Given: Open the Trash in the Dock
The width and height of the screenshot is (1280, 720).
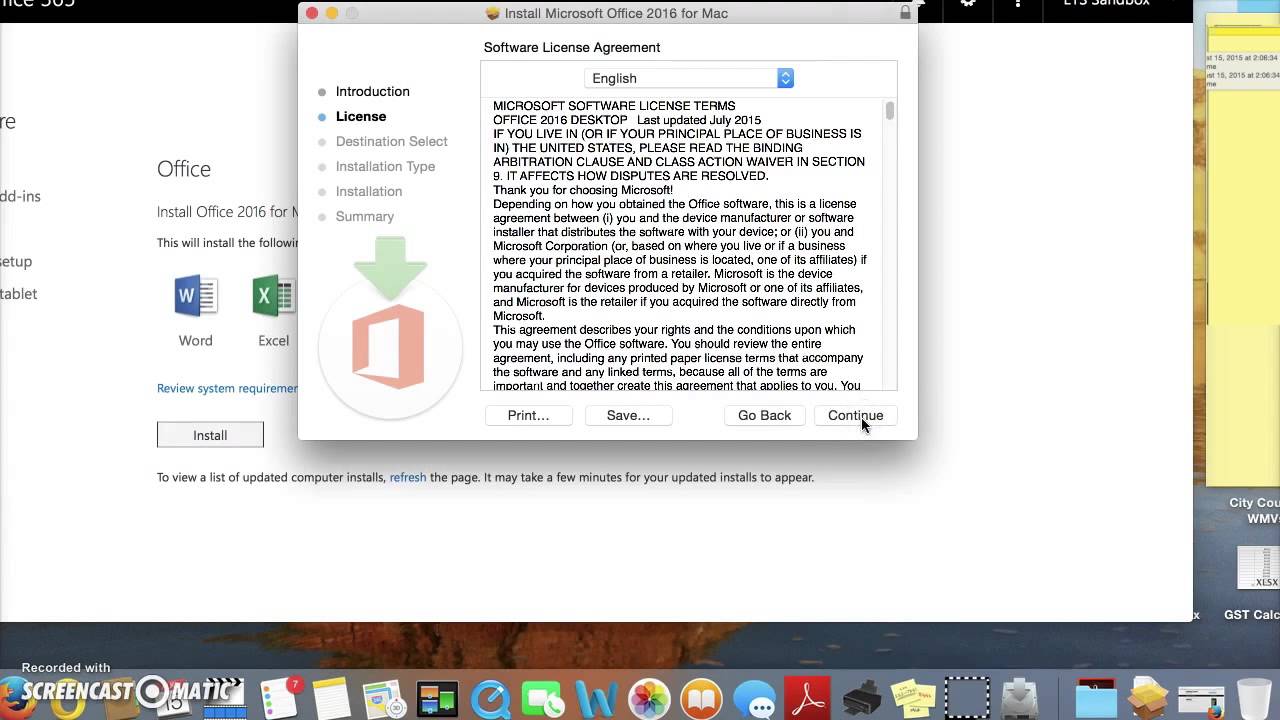Looking at the screenshot, I should tap(1253, 700).
